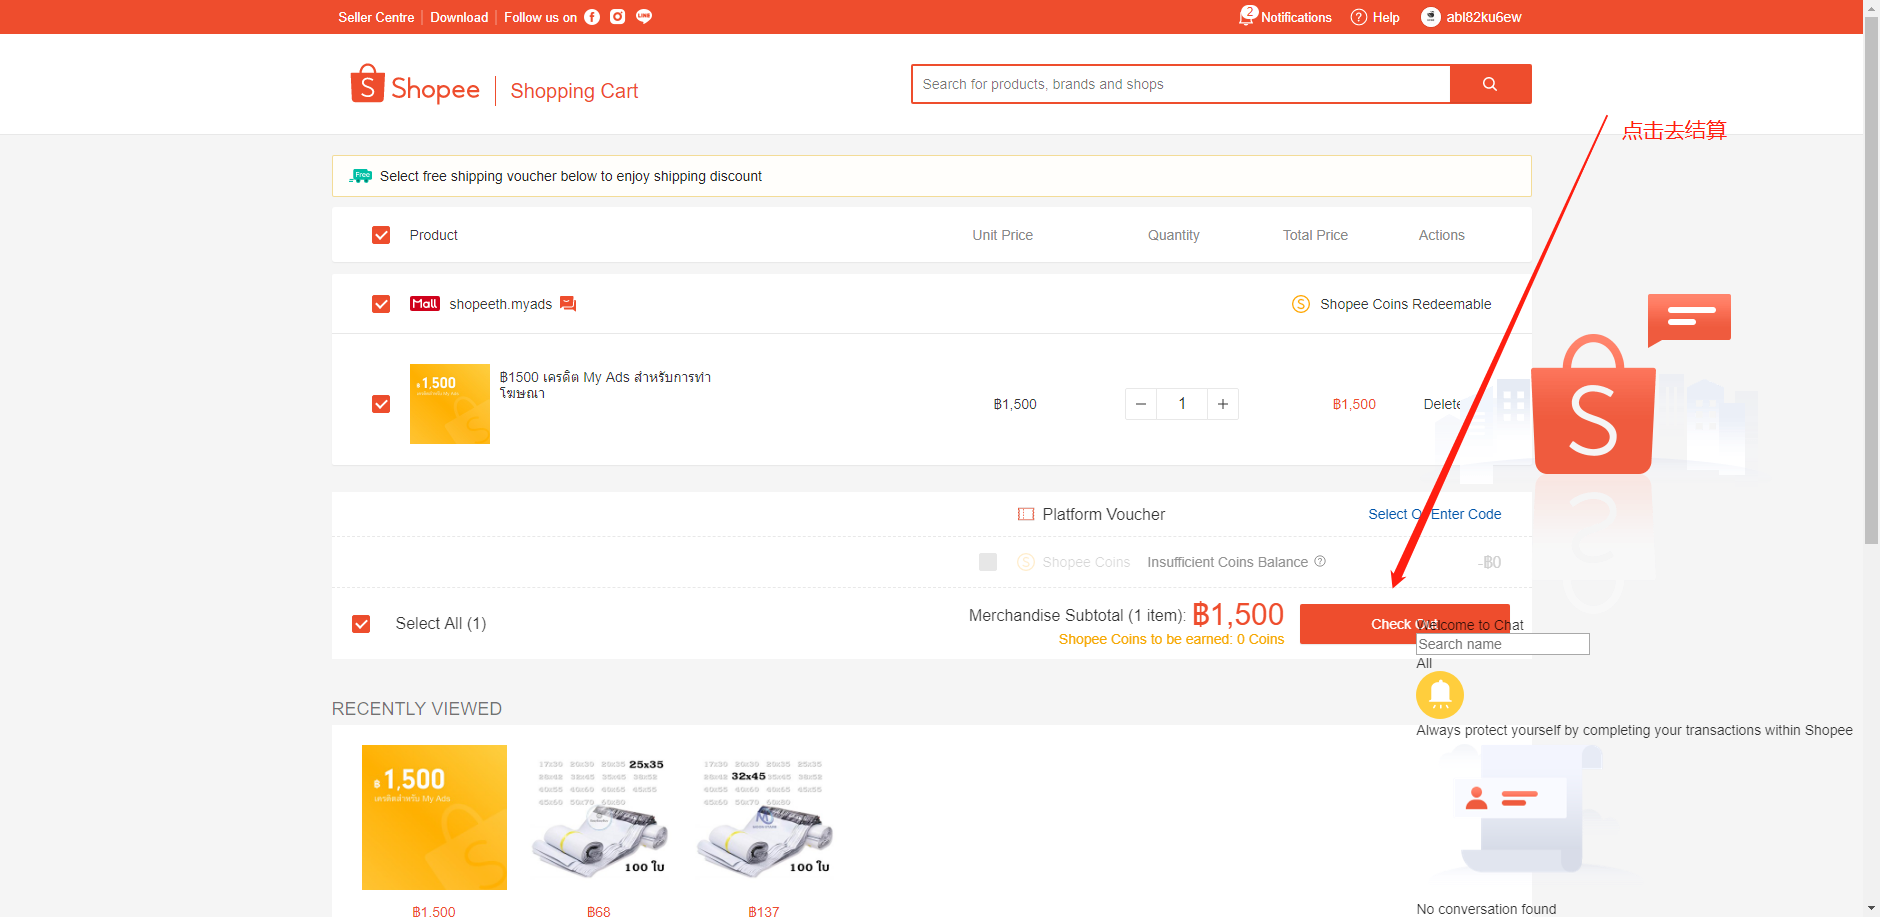1880x917 pixels.
Task: Click the yellow chat notification bell icon
Action: (1440, 694)
